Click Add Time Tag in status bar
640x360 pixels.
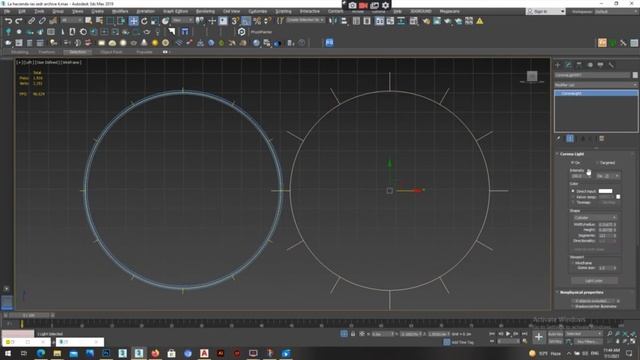(x=462, y=342)
